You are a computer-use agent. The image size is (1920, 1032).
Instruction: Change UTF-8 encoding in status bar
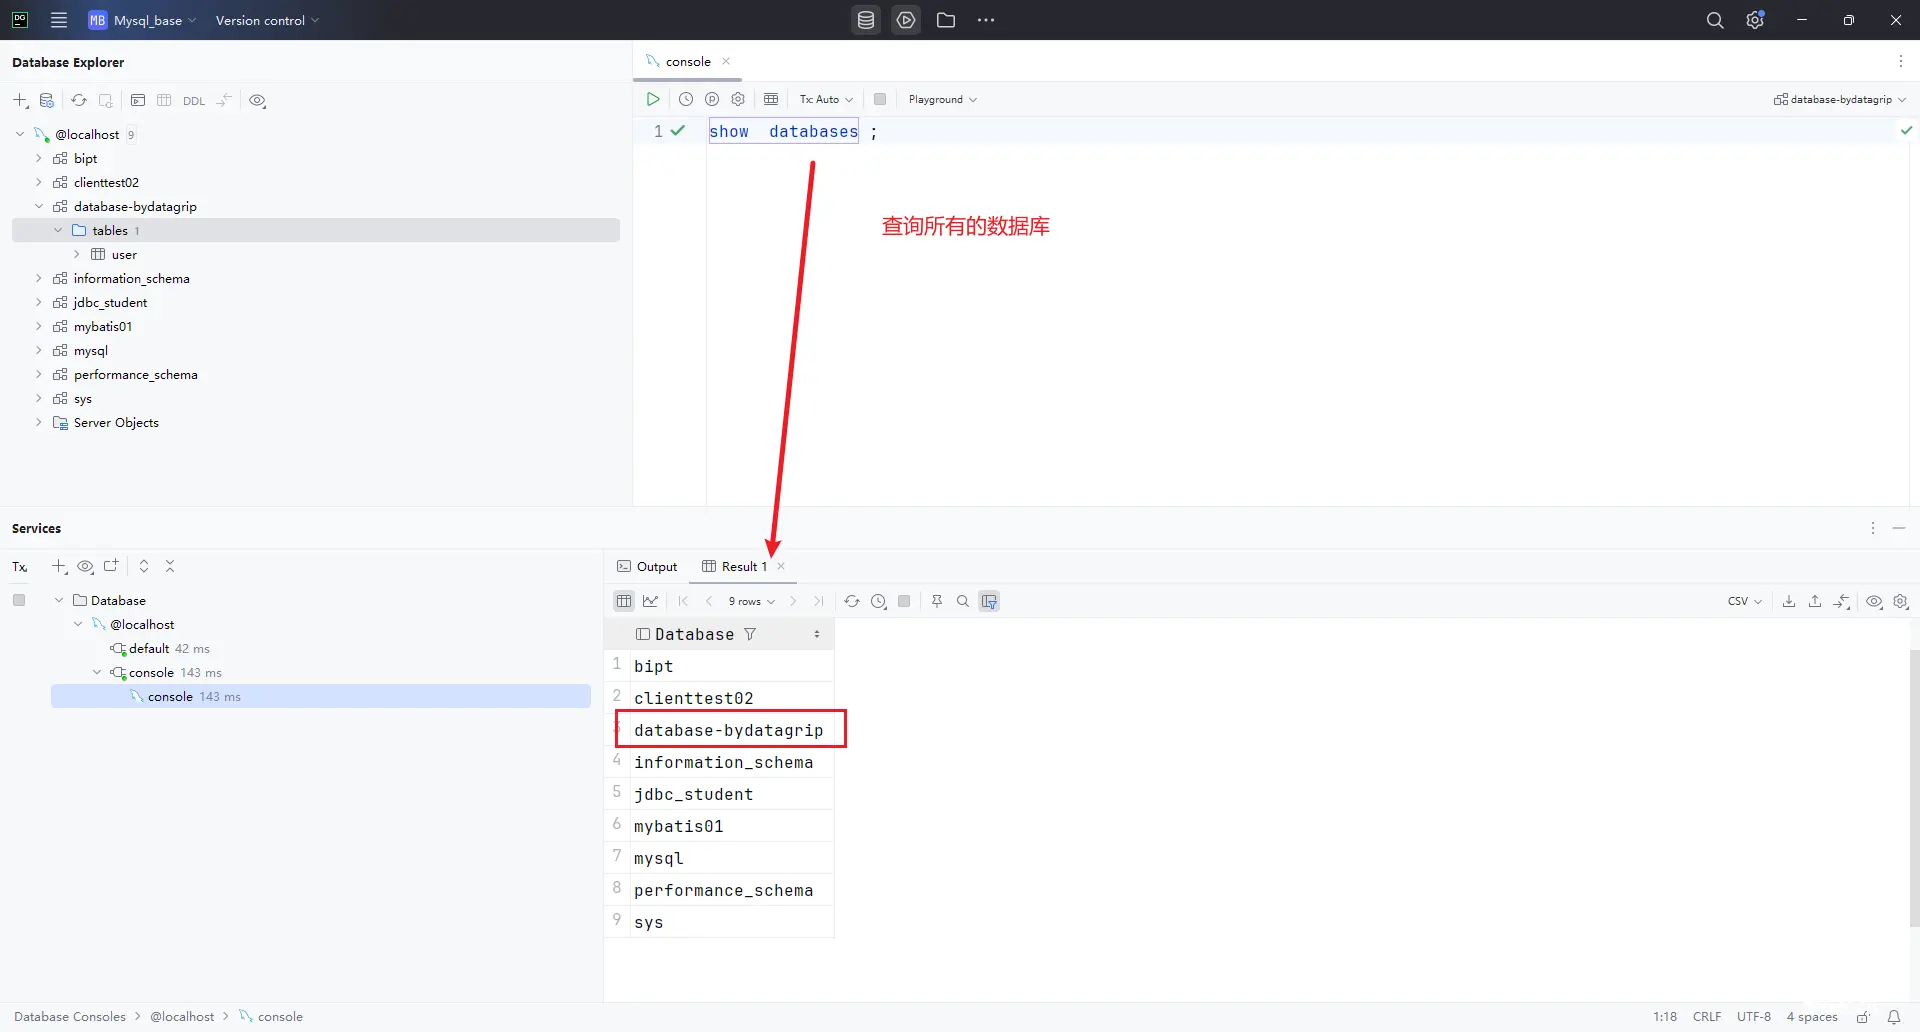point(1754,1016)
